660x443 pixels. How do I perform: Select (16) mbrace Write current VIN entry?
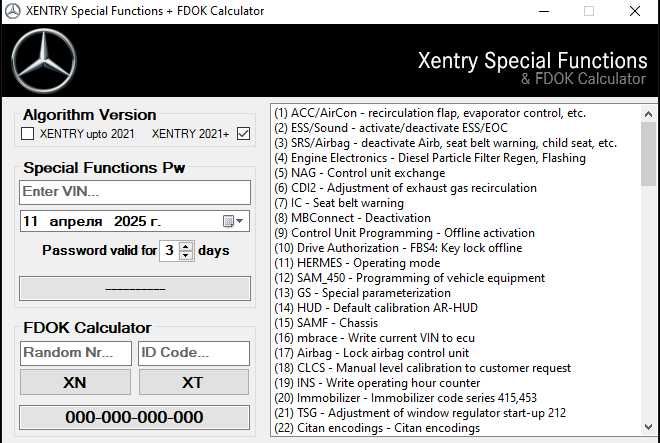click(375, 338)
